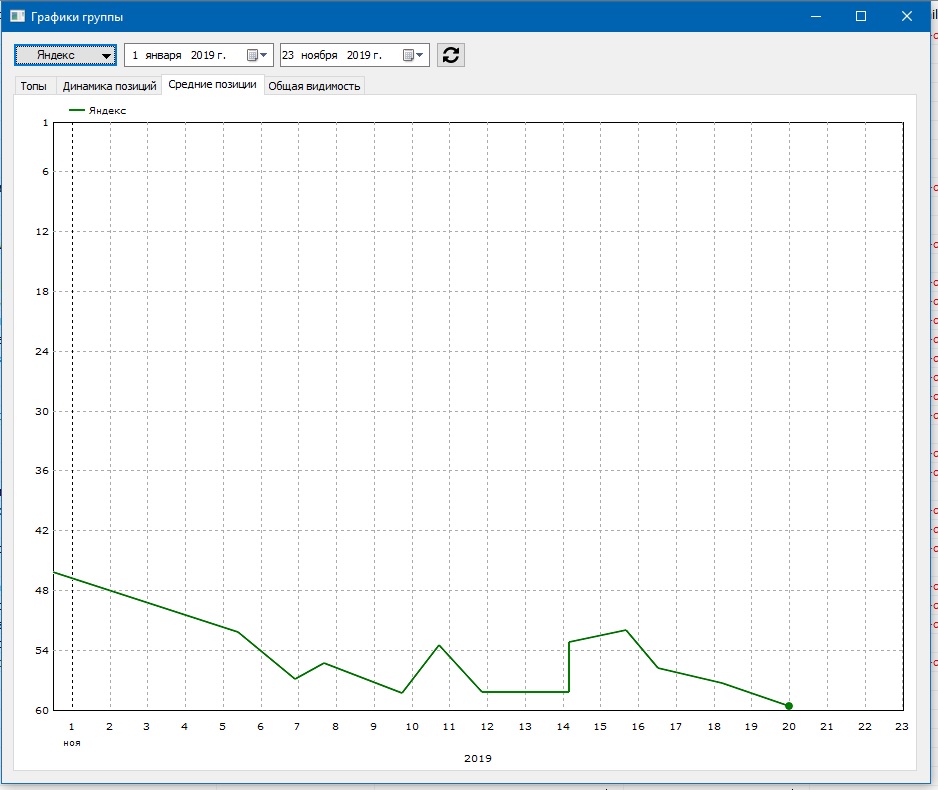Viewport: 938px width, 790px height.
Task: Click the month 'января' in the start date
Action: pos(162,55)
